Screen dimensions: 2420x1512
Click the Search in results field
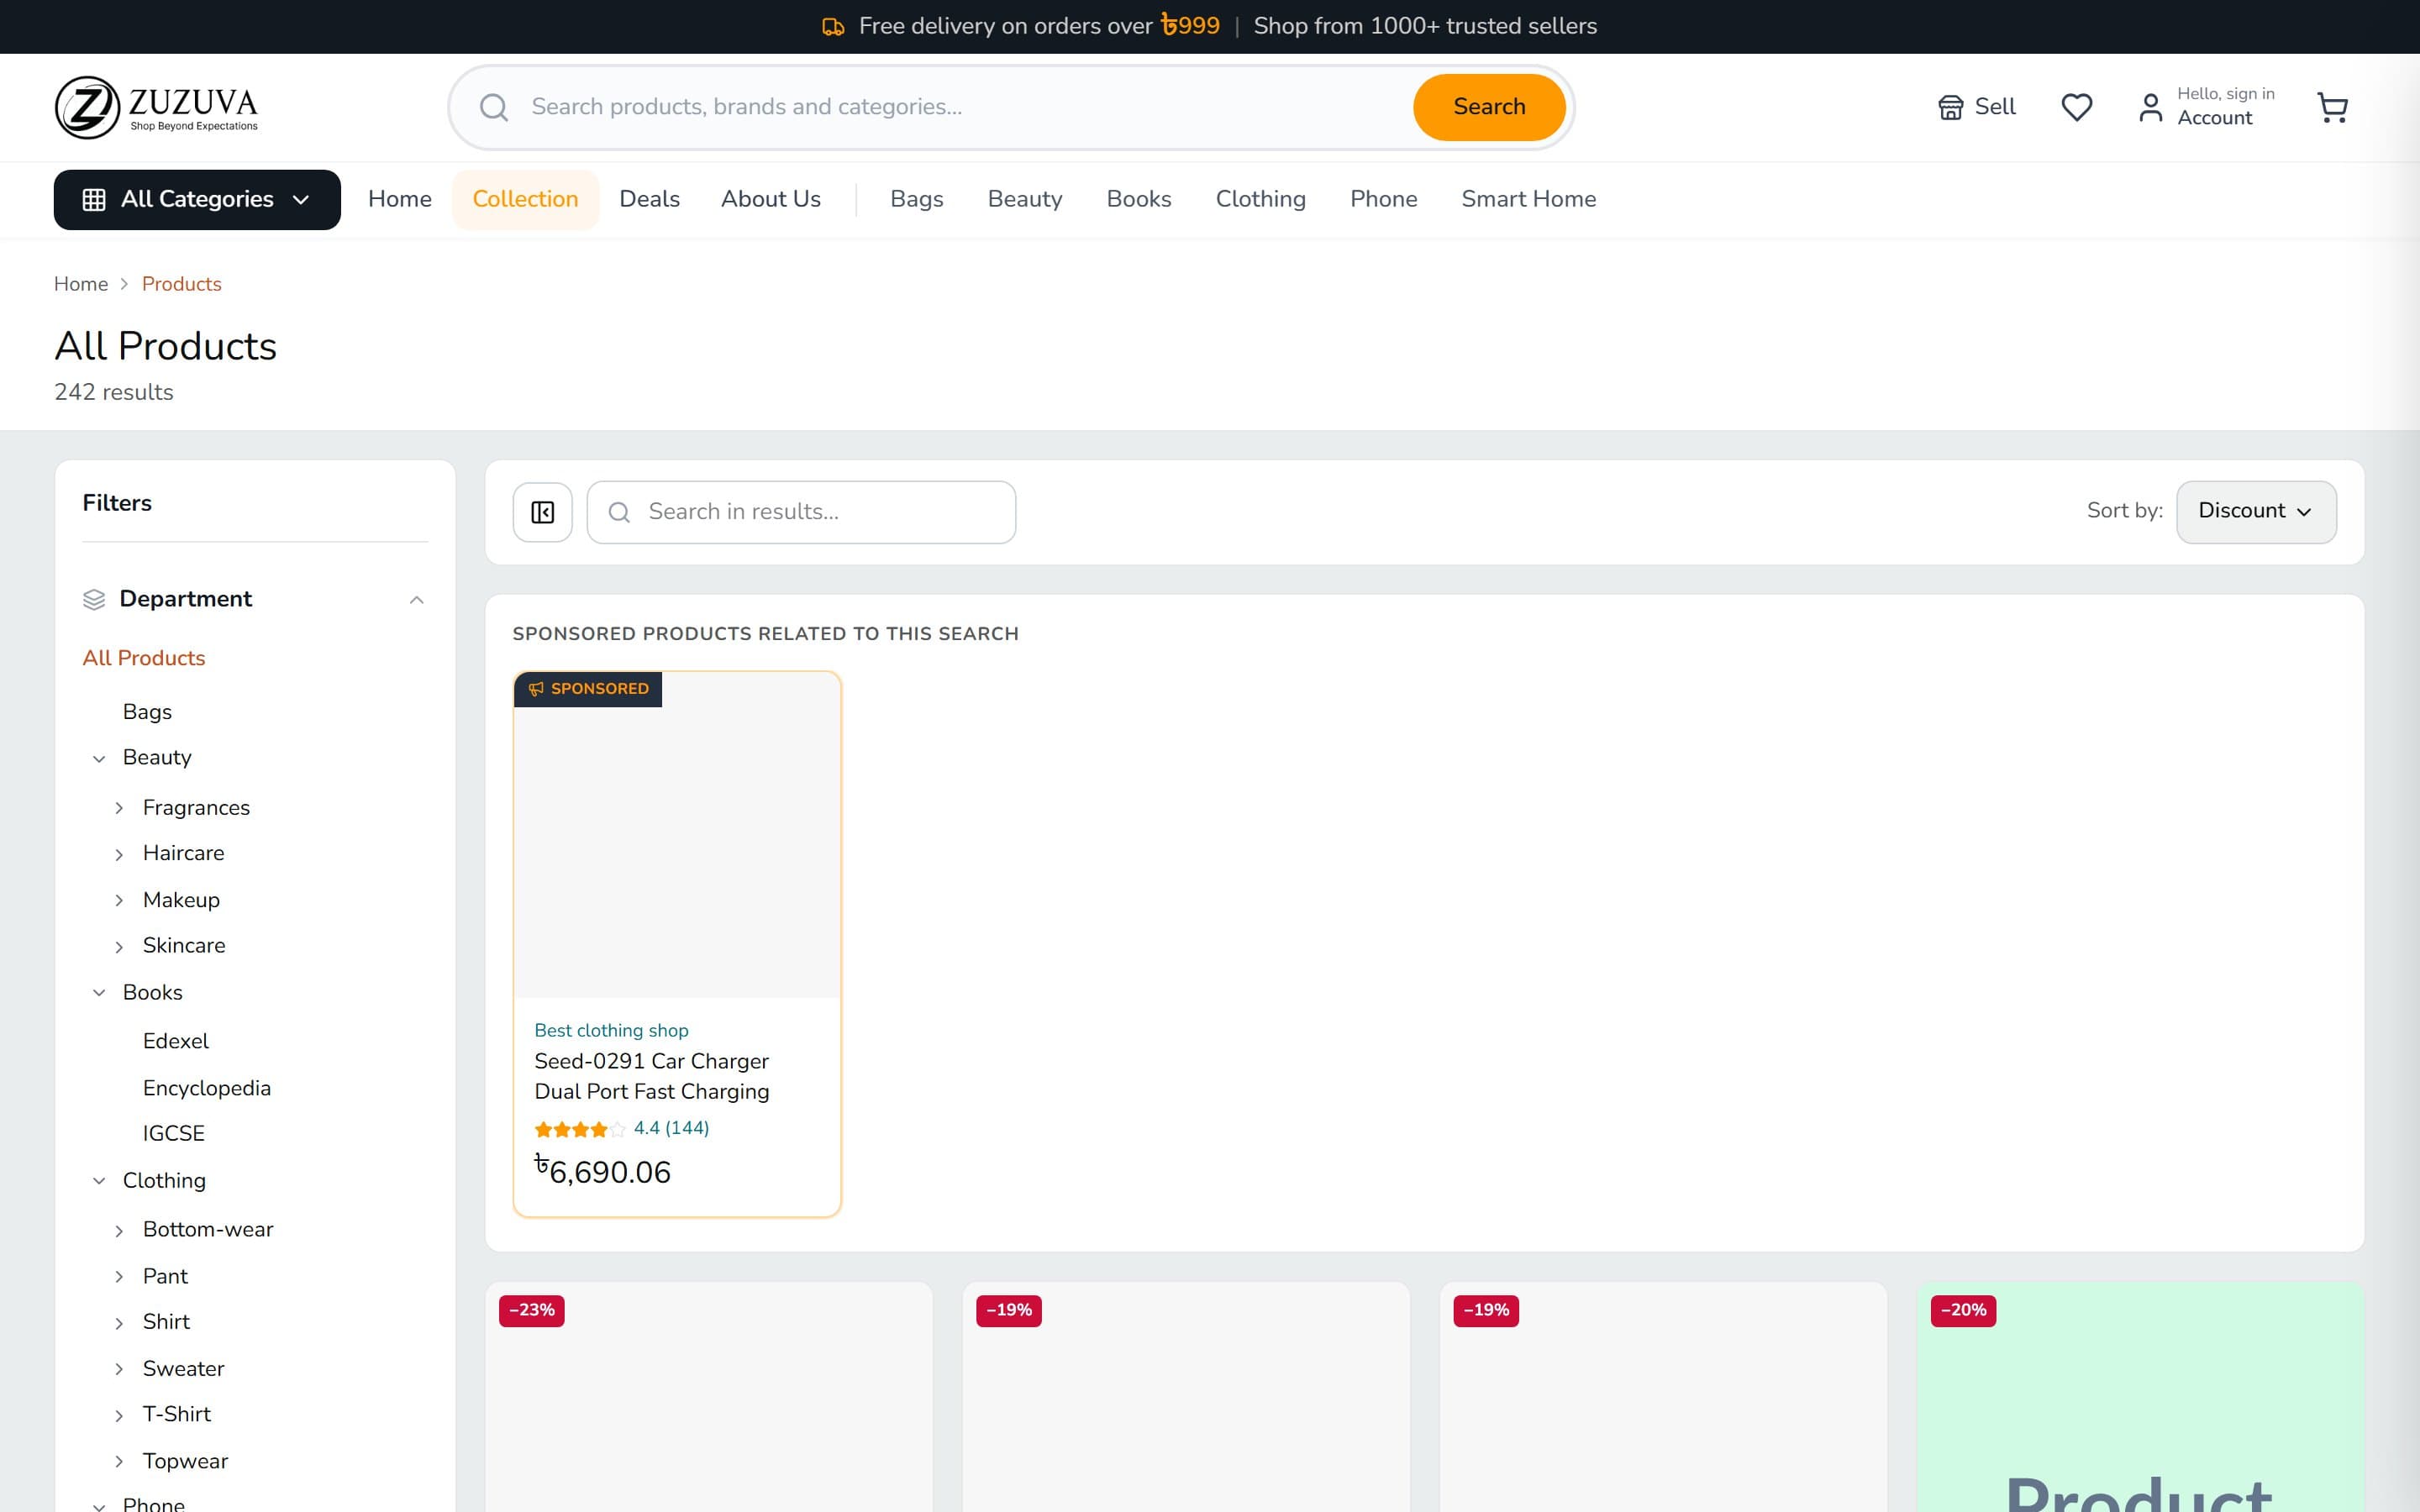pos(801,512)
